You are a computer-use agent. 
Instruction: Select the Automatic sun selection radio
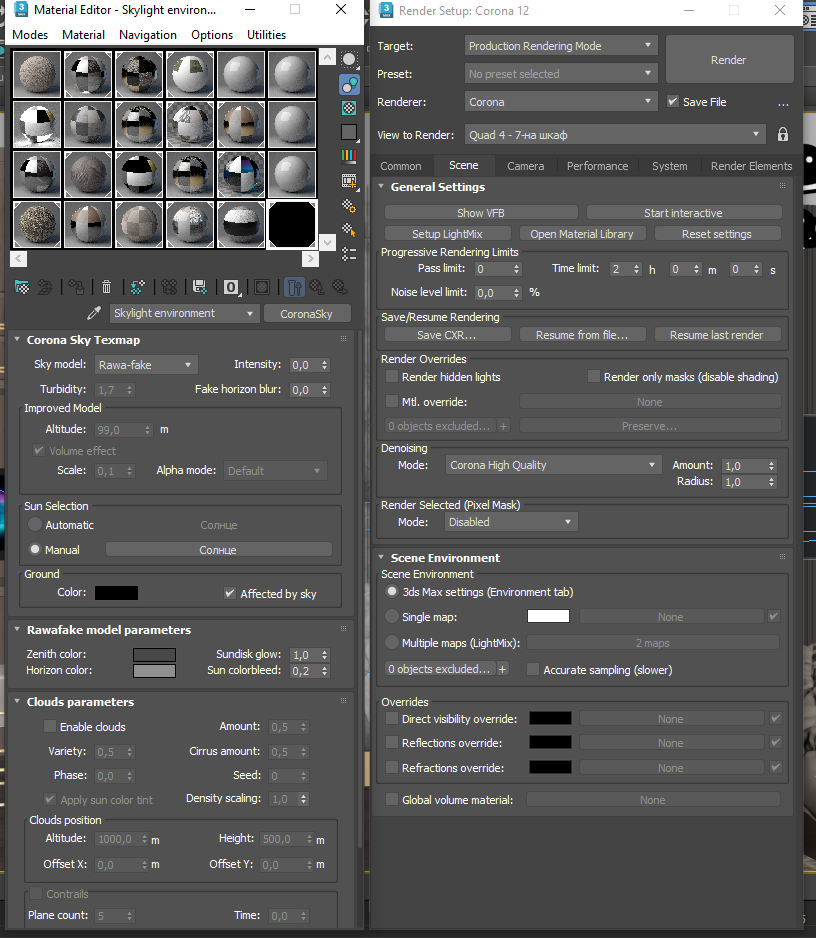point(35,525)
